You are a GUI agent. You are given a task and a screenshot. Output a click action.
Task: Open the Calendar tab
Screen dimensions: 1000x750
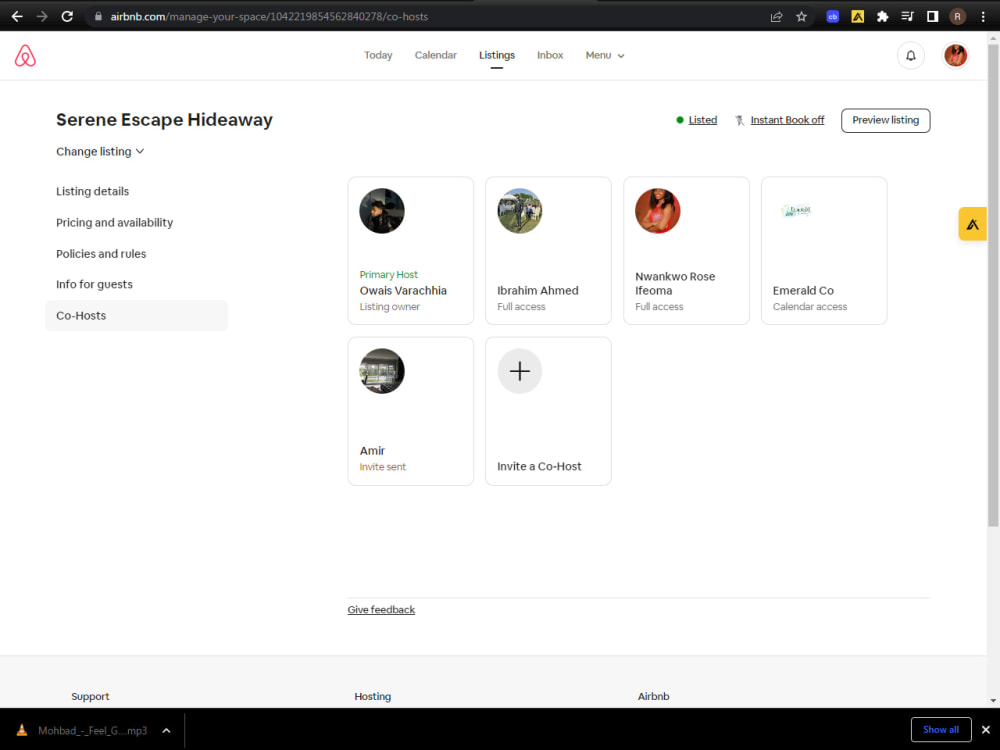[435, 55]
